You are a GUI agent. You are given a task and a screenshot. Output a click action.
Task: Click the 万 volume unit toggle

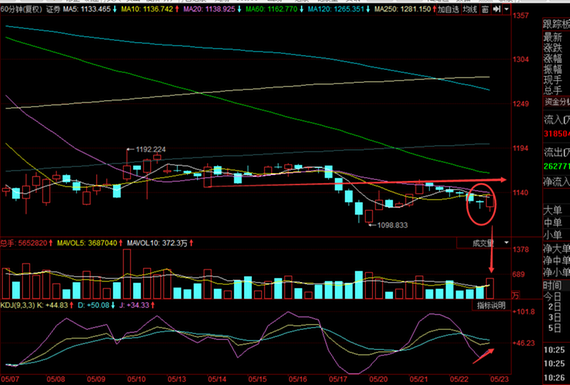515,295
